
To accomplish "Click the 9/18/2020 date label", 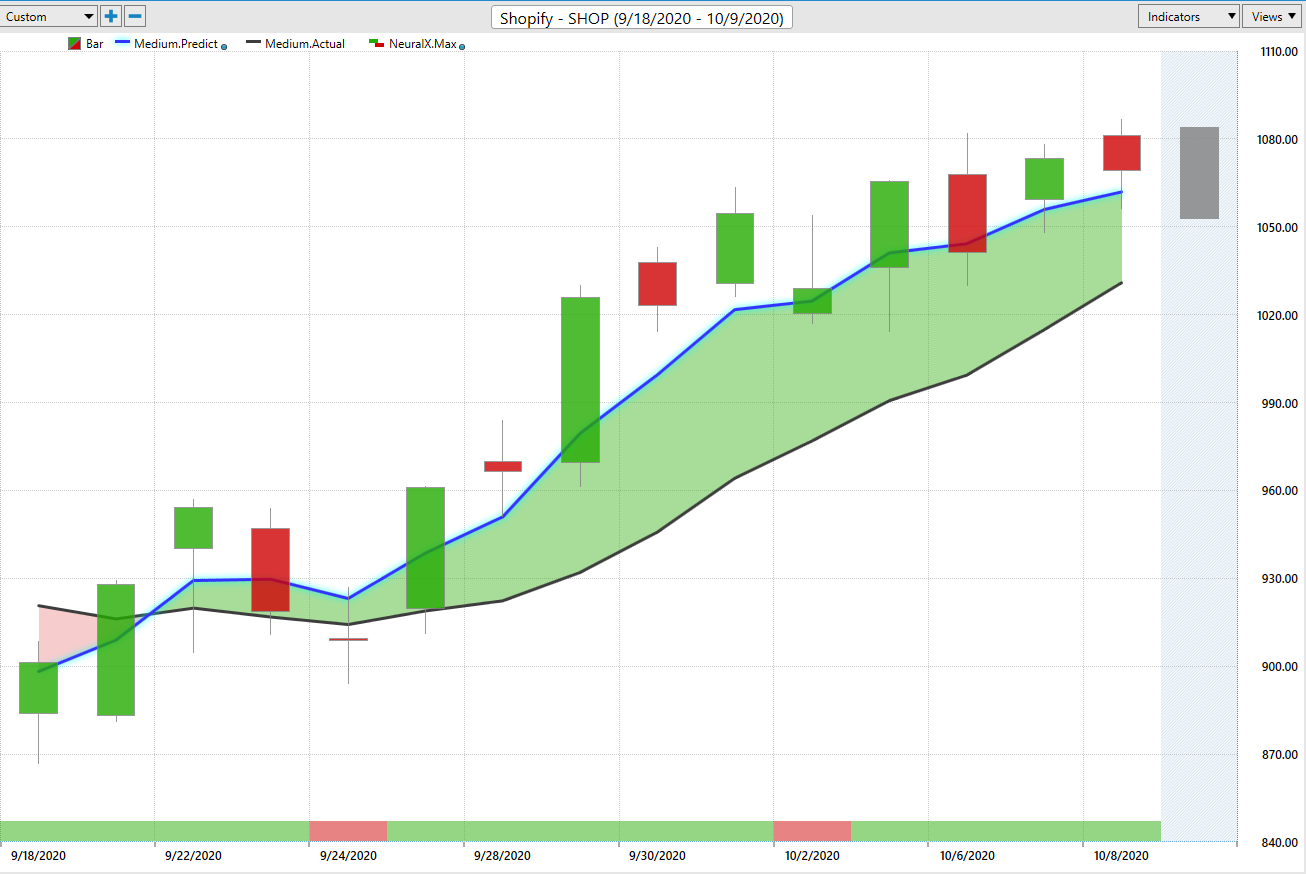I will click(x=39, y=856).
